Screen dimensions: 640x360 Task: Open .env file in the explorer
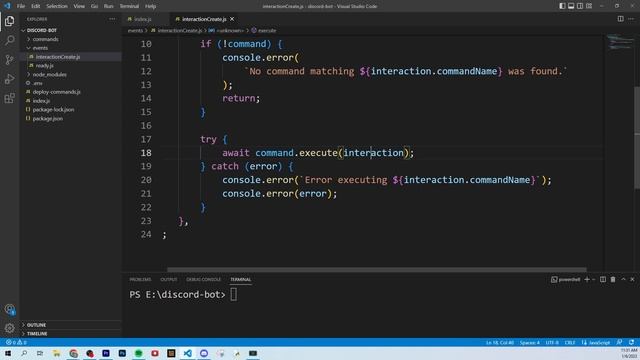click(x=37, y=83)
